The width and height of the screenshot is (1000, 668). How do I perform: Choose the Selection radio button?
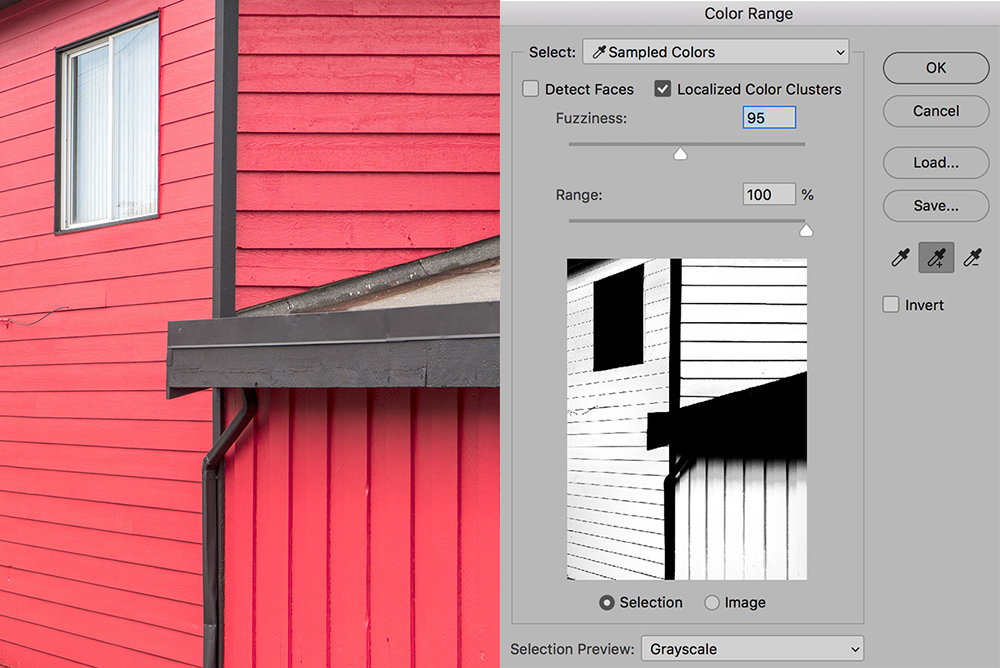click(x=607, y=602)
